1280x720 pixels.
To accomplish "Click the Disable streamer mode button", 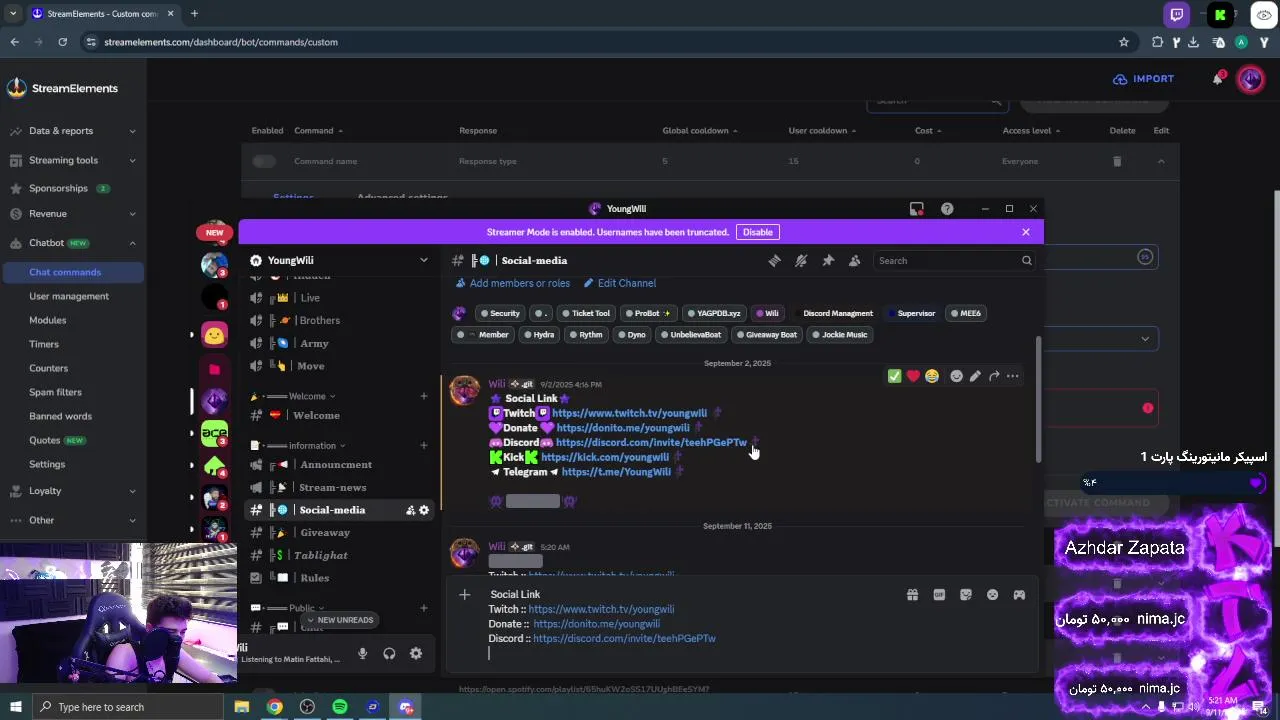I will tap(757, 232).
